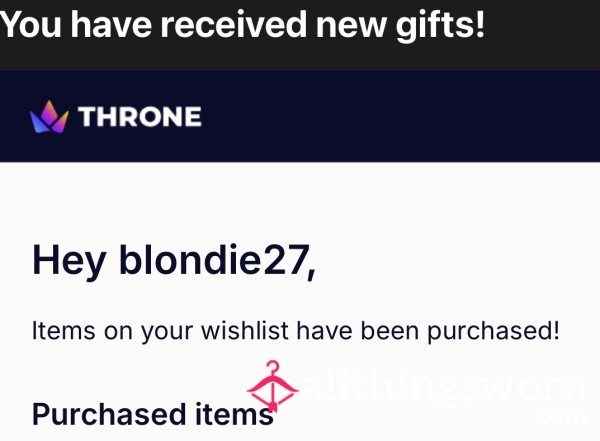Viewport: 600px width, 441px height.
Task: Click the word 'received' in the title
Action: [233, 24]
